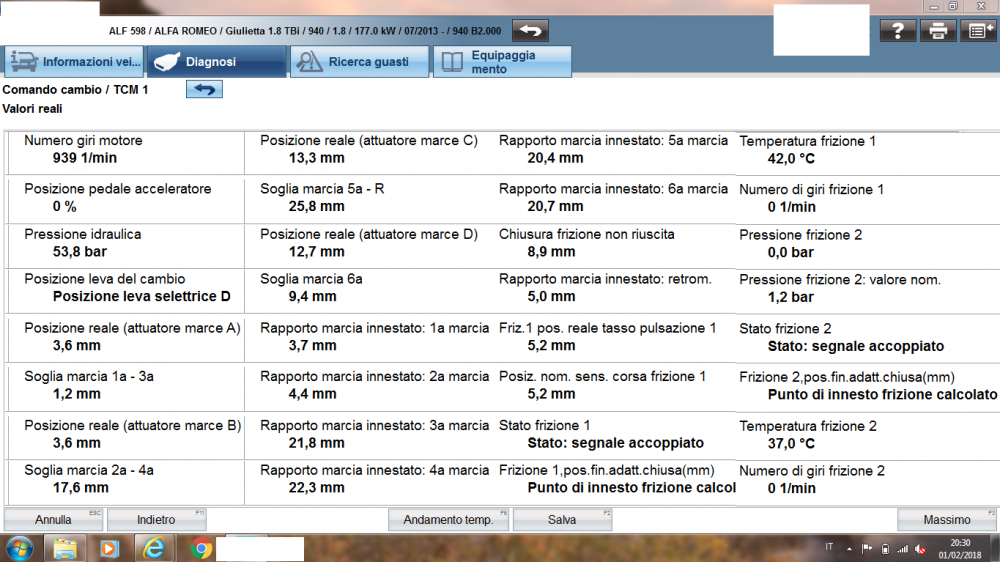Click the back arrow beside the vehicle title
The image size is (1000, 562).
coord(532,31)
